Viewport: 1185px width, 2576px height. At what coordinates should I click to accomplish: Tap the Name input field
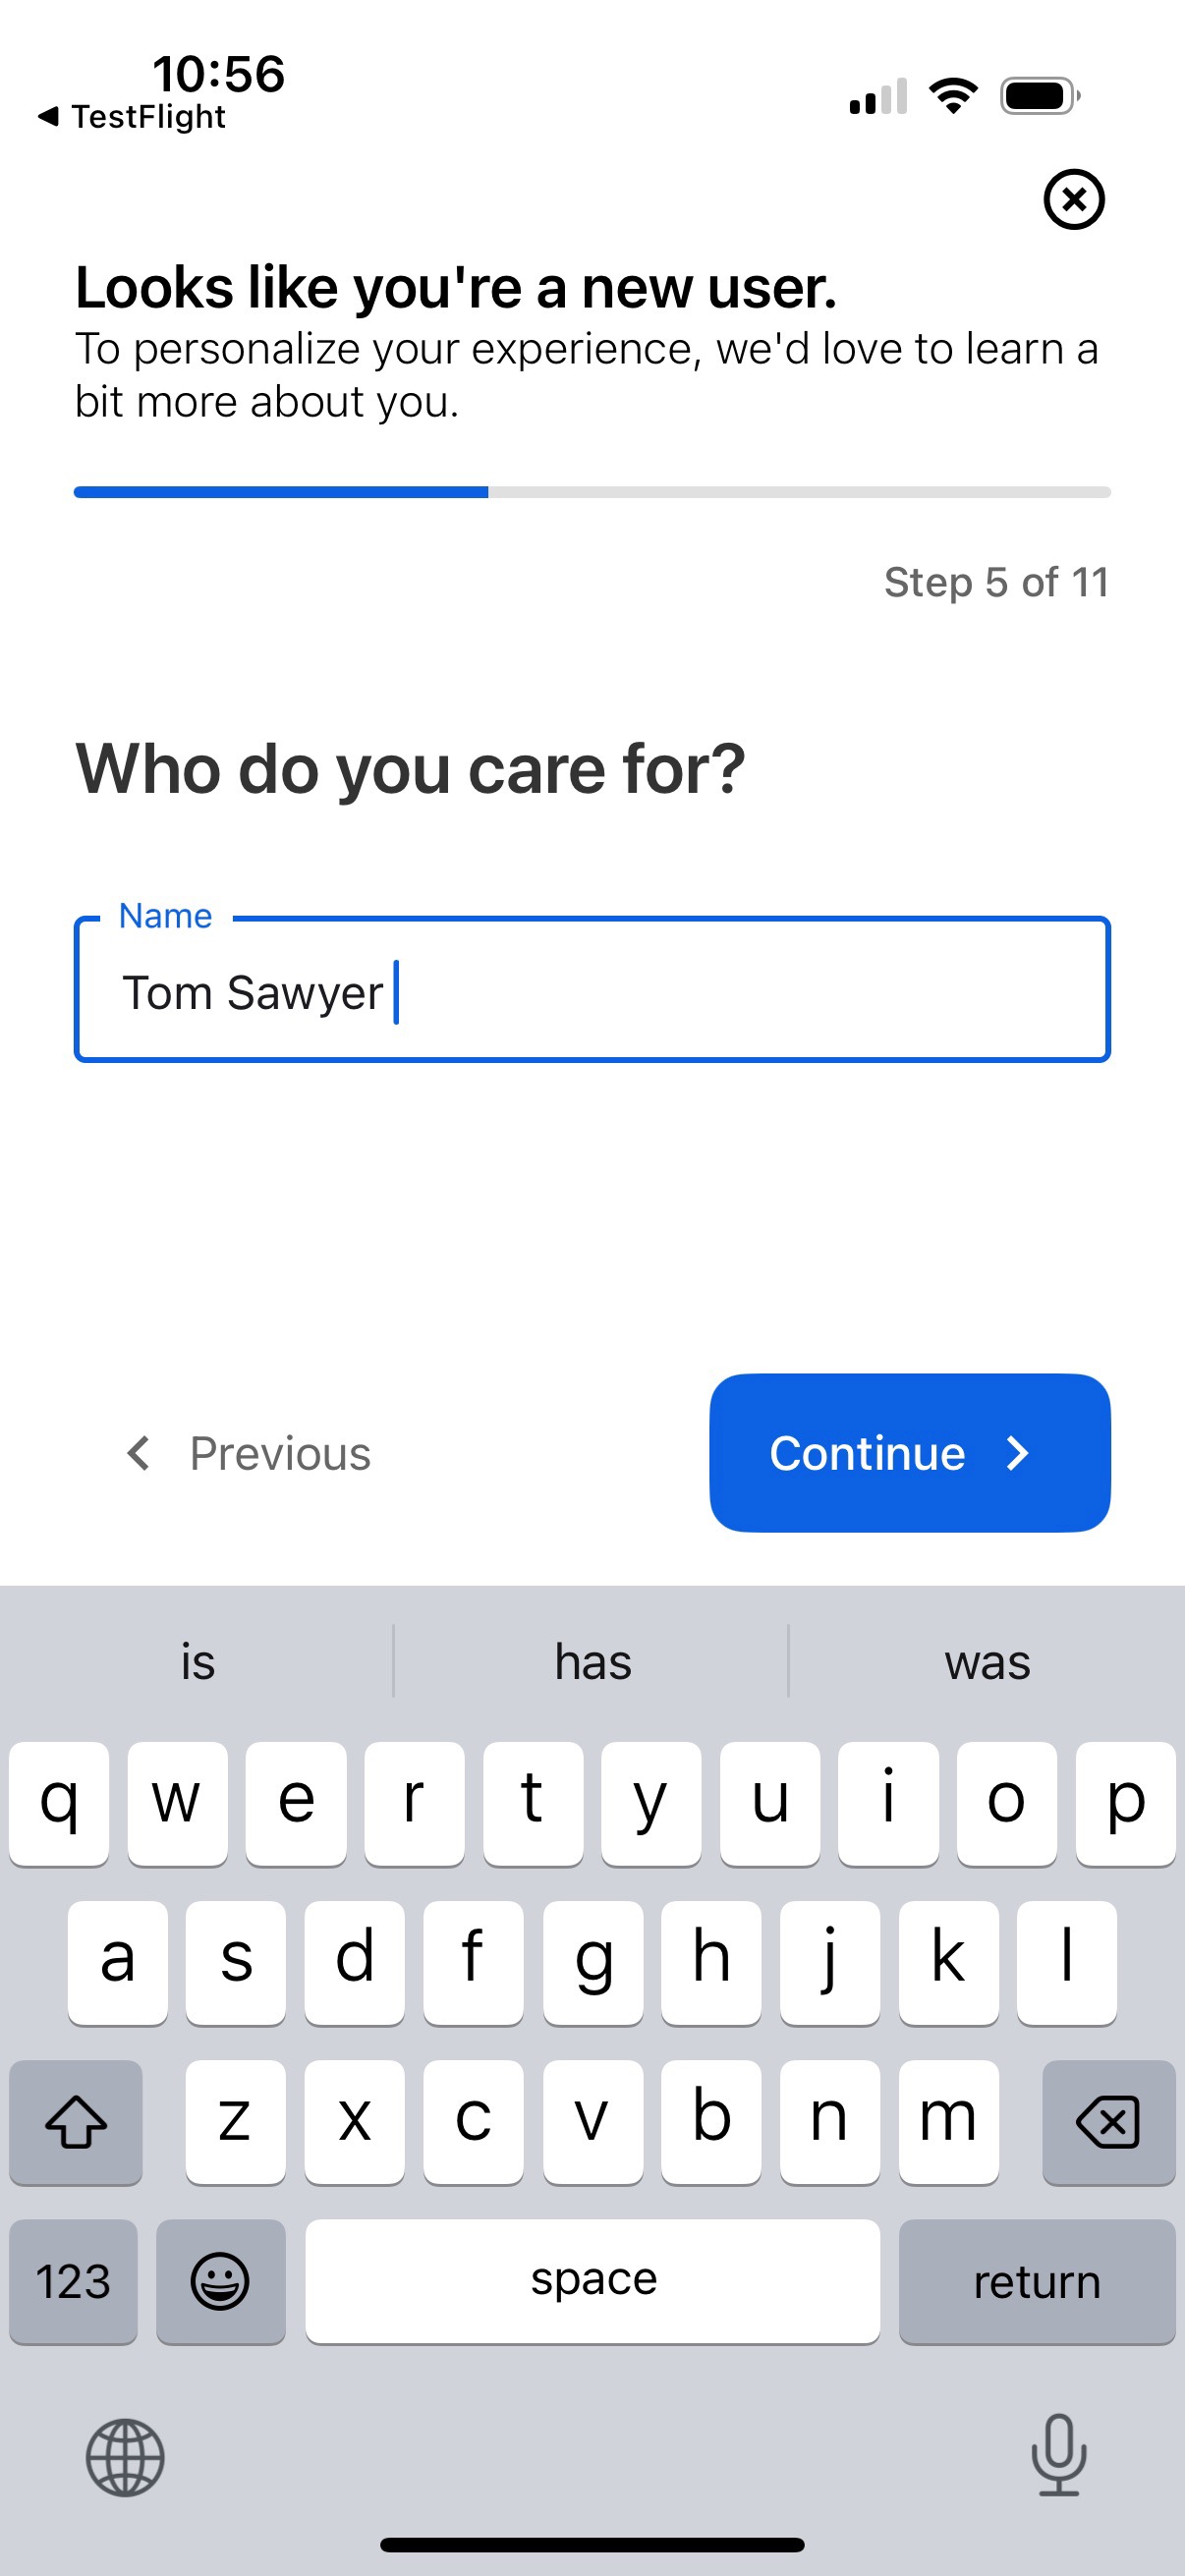pos(592,990)
